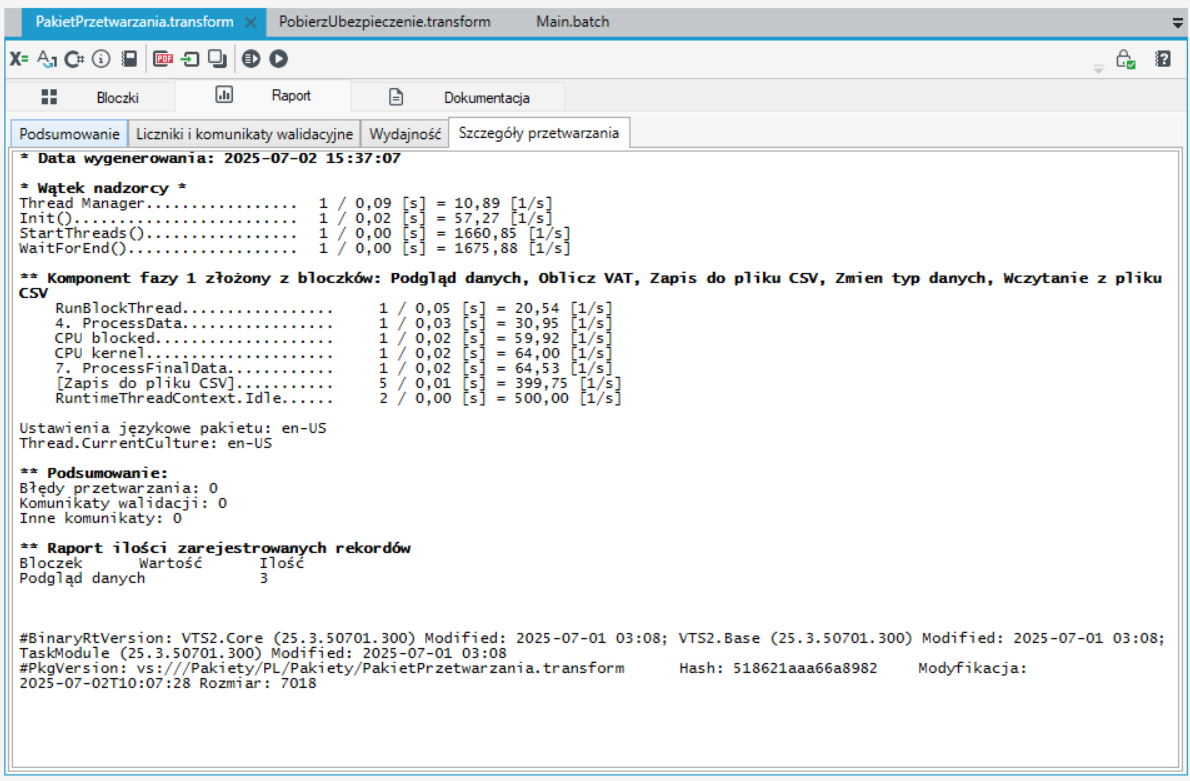The image size is (1190, 781).
Task: Click the 'Podgląd danych' record count row
Action: pyautogui.click(x=143, y=578)
